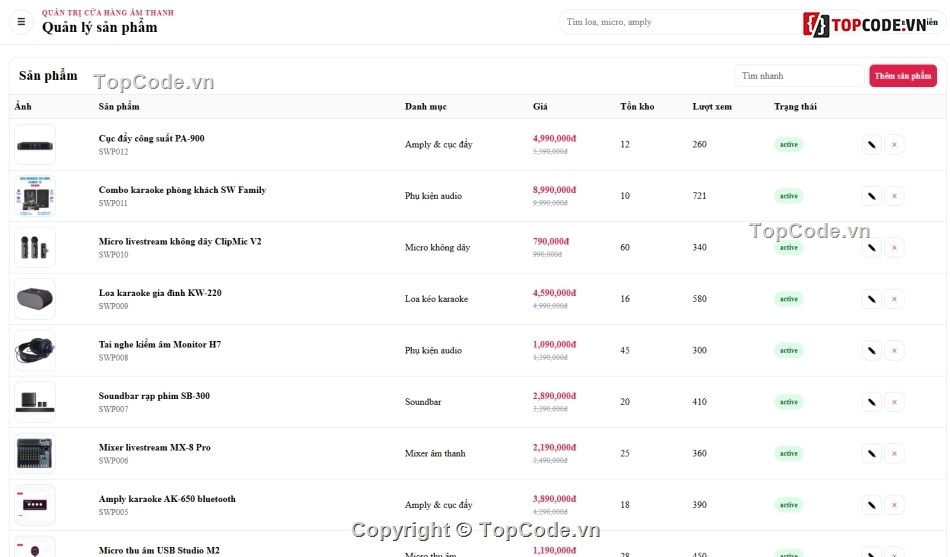Open the Loa karaoke gia đình KW-220 name
Viewport: 950px width, 557px height.
pos(160,293)
